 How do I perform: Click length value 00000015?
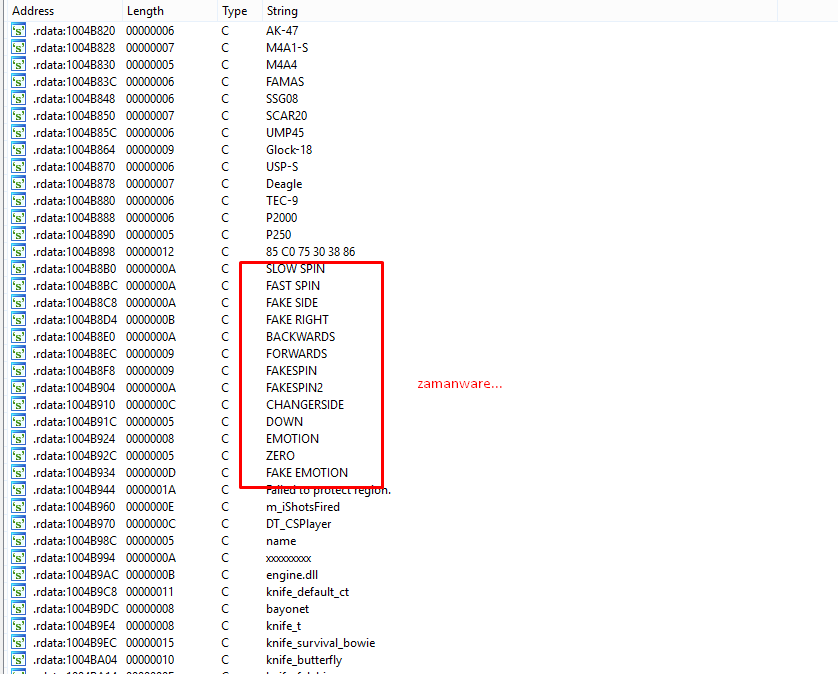[x=150, y=643]
